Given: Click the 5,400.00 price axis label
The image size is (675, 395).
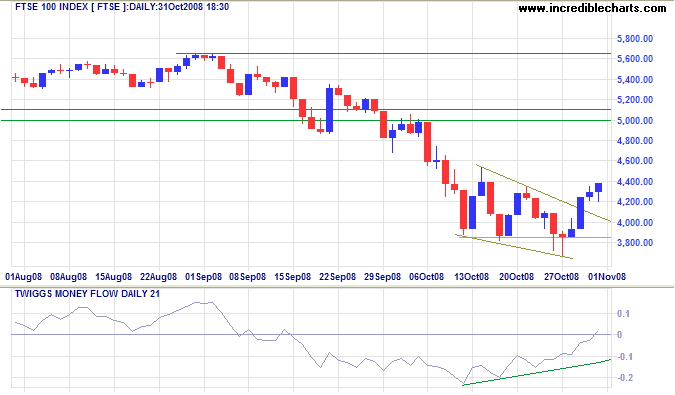Looking at the screenshot, I should point(635,80).
